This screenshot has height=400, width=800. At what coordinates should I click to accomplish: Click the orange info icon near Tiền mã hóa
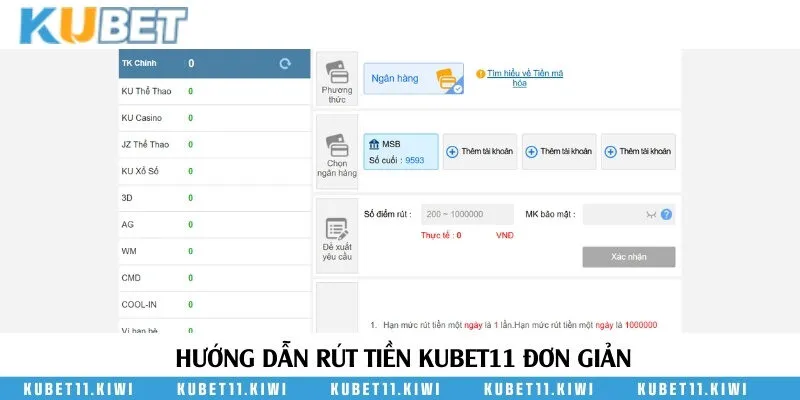click(x=480, y=74)
